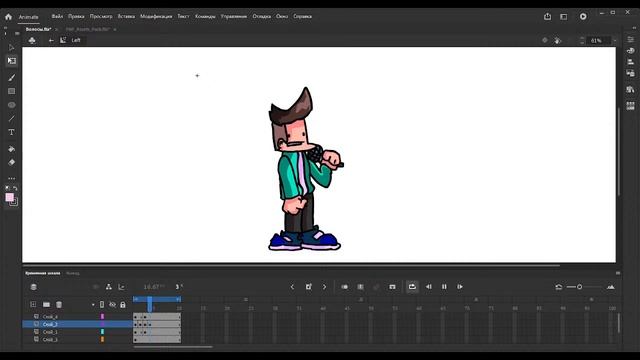Delete the selected layer
This screenshot has height=360, width=640.
(59, 304)
